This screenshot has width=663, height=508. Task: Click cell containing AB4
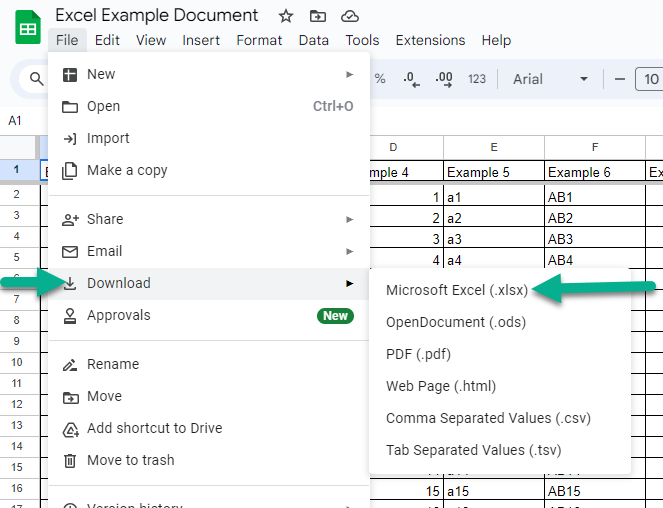pos(595,260)
